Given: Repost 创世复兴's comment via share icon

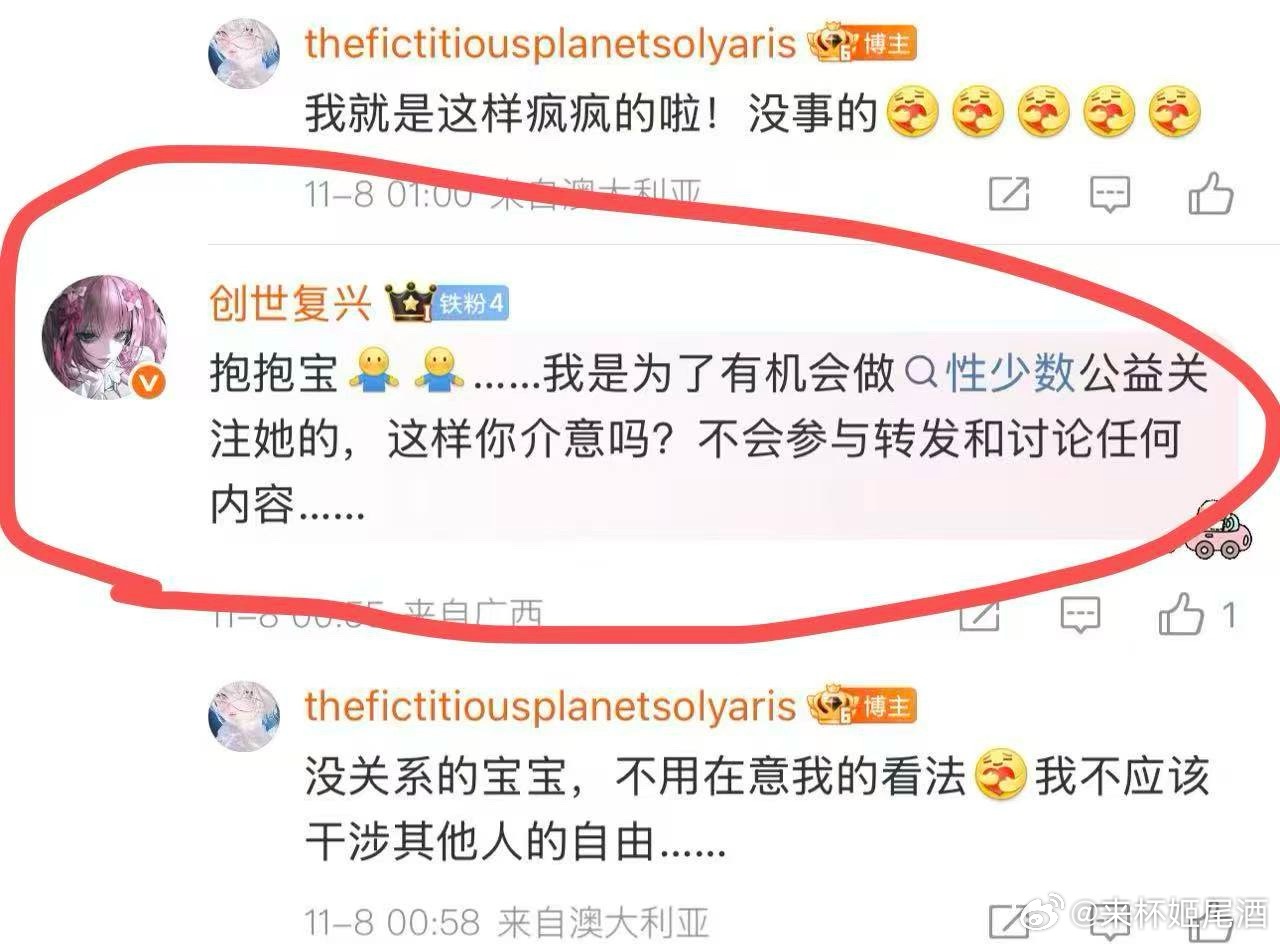Looking at the screenshot, I should pos(980,614).
